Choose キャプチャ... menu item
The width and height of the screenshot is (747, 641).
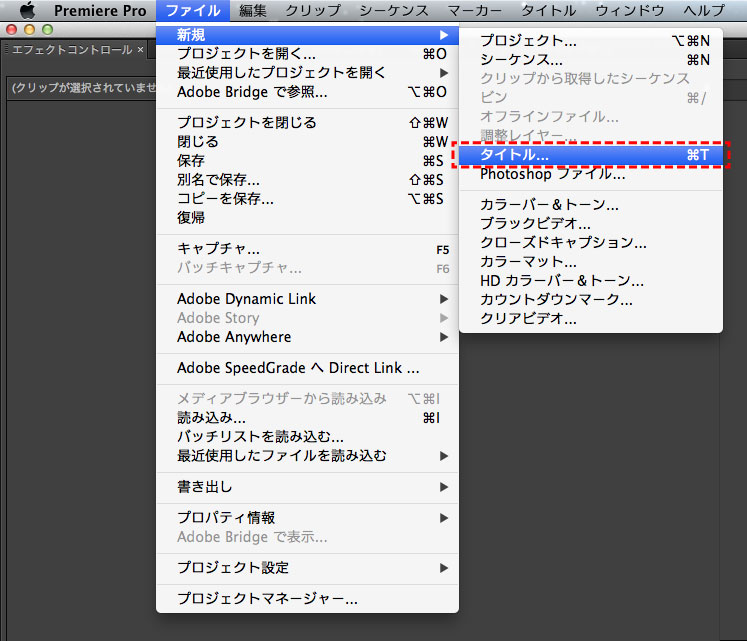pos(307,249)
